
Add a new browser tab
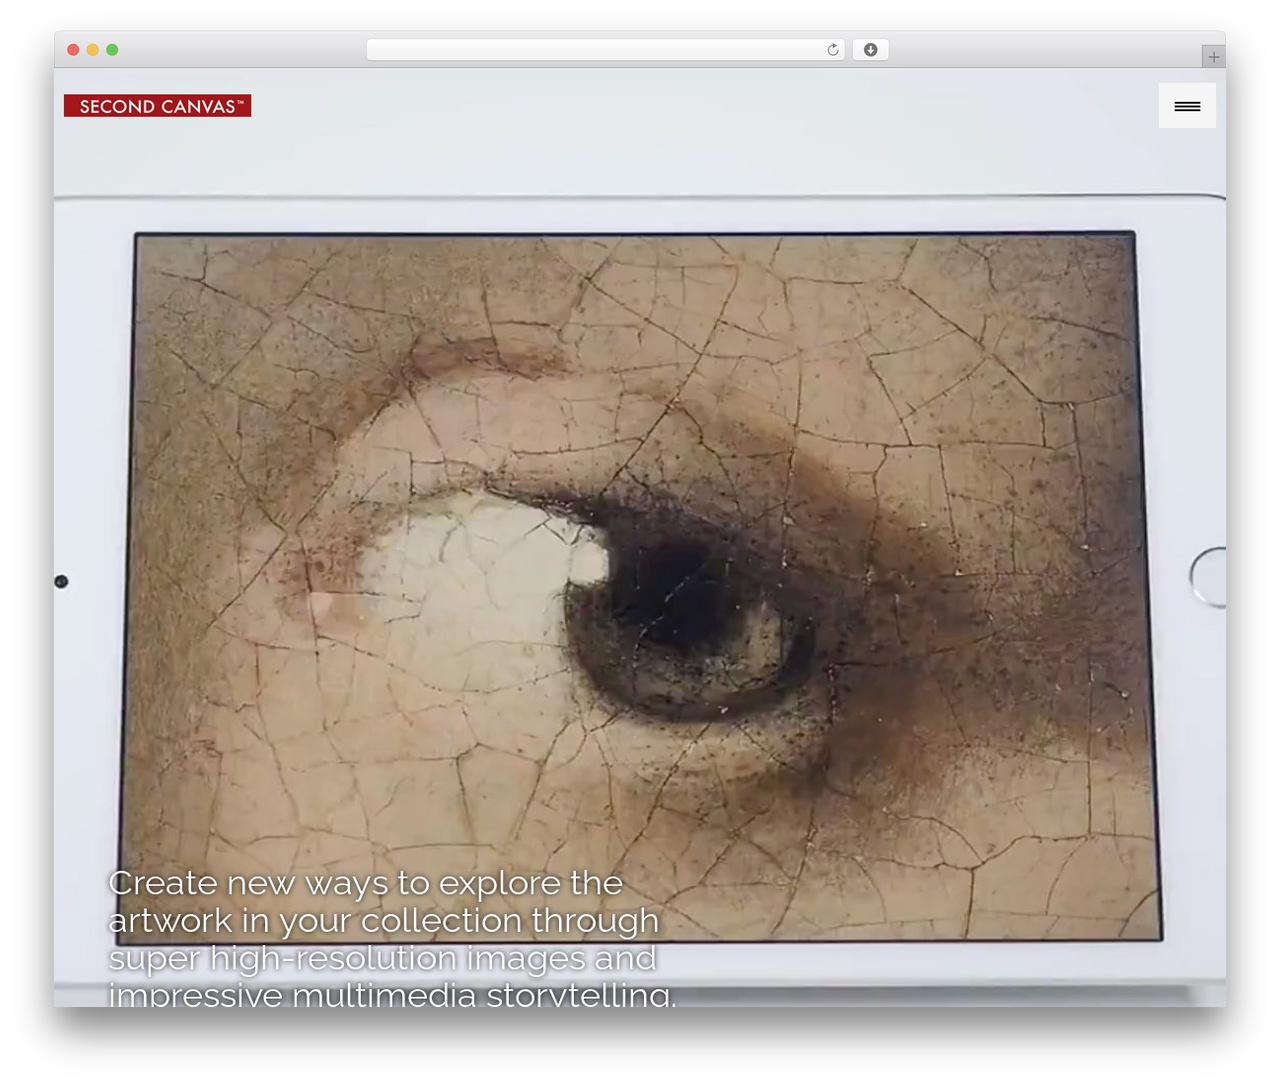[1213, 57]
